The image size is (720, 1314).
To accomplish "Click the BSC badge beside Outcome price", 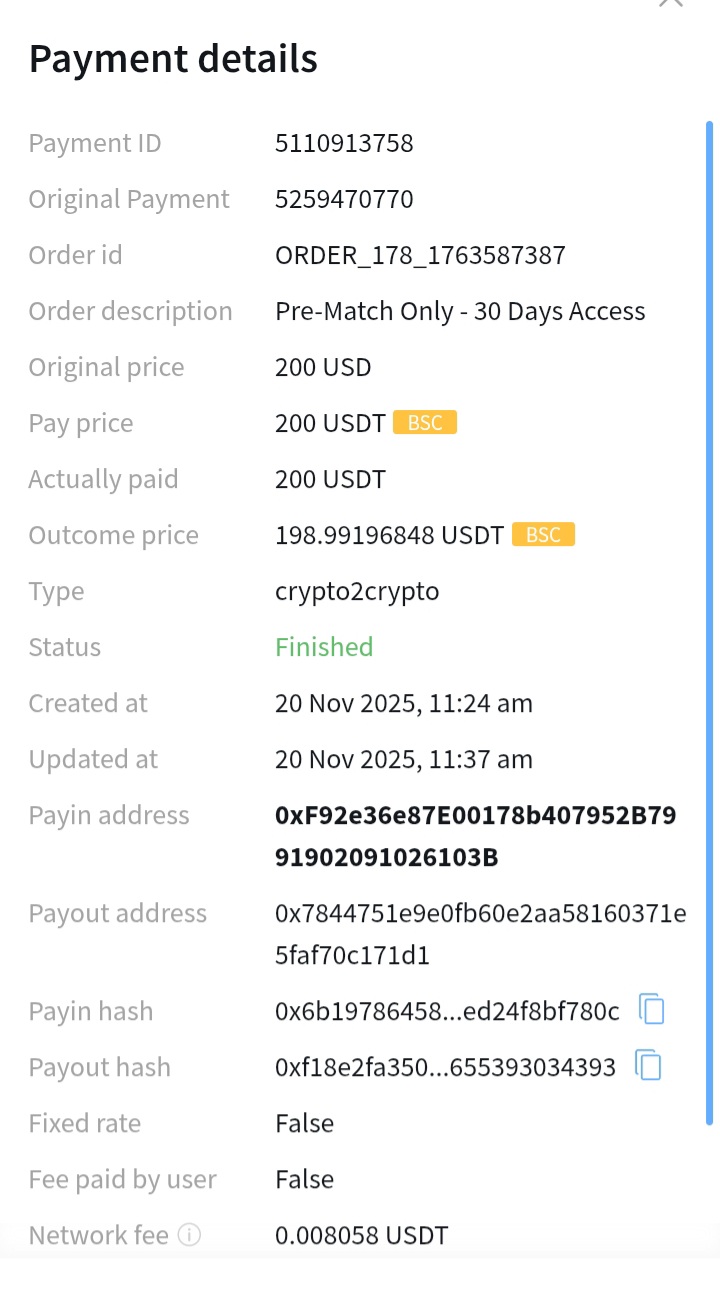I will tap(543, 535).
